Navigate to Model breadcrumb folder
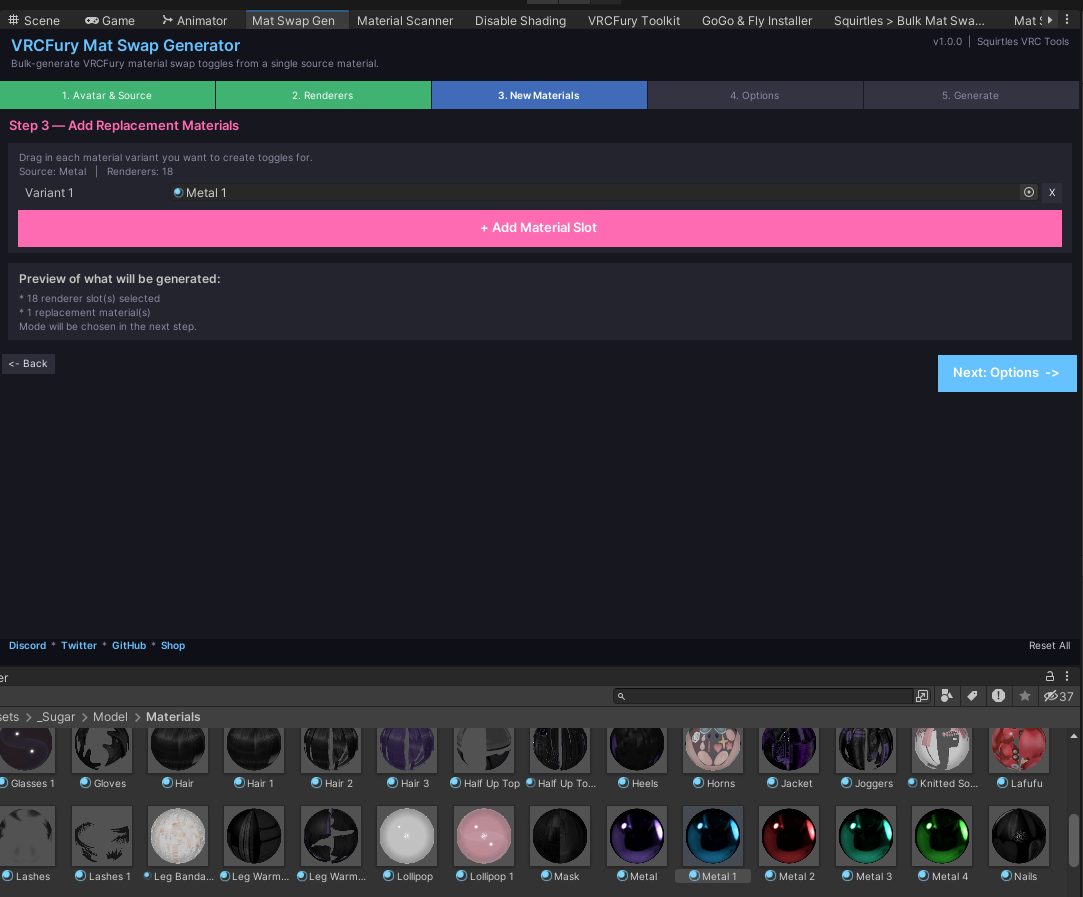 pos(111,717)
